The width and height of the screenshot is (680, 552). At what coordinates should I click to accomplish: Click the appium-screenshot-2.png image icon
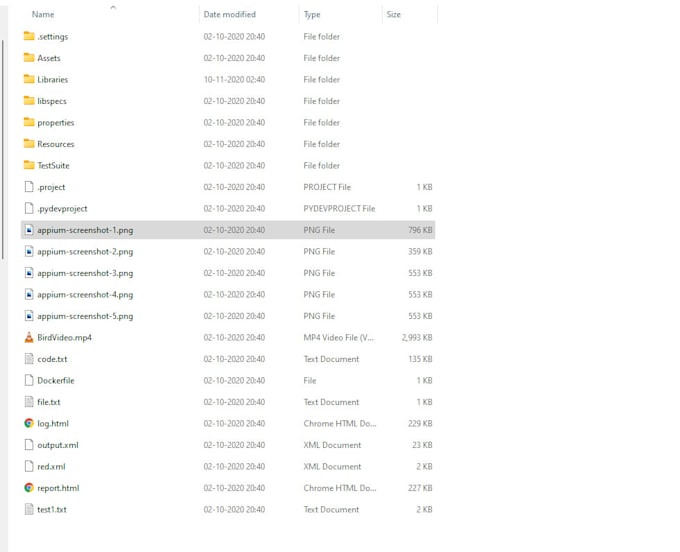click(x=29, y=251)
